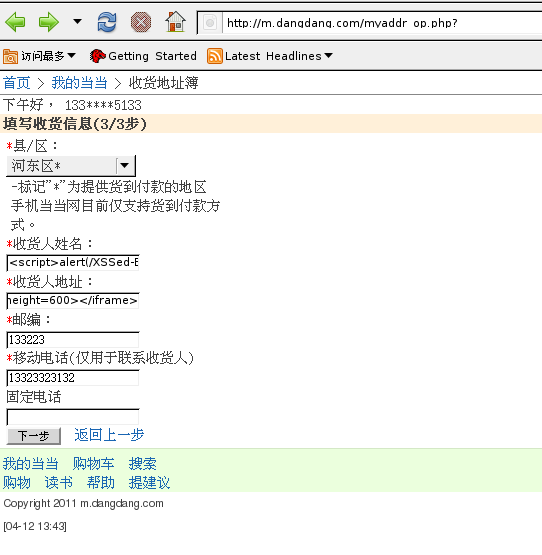This screenshot has height=555, width=542.
Task: Click the Latest Headlines RSS icon
Action: (215, 56)
